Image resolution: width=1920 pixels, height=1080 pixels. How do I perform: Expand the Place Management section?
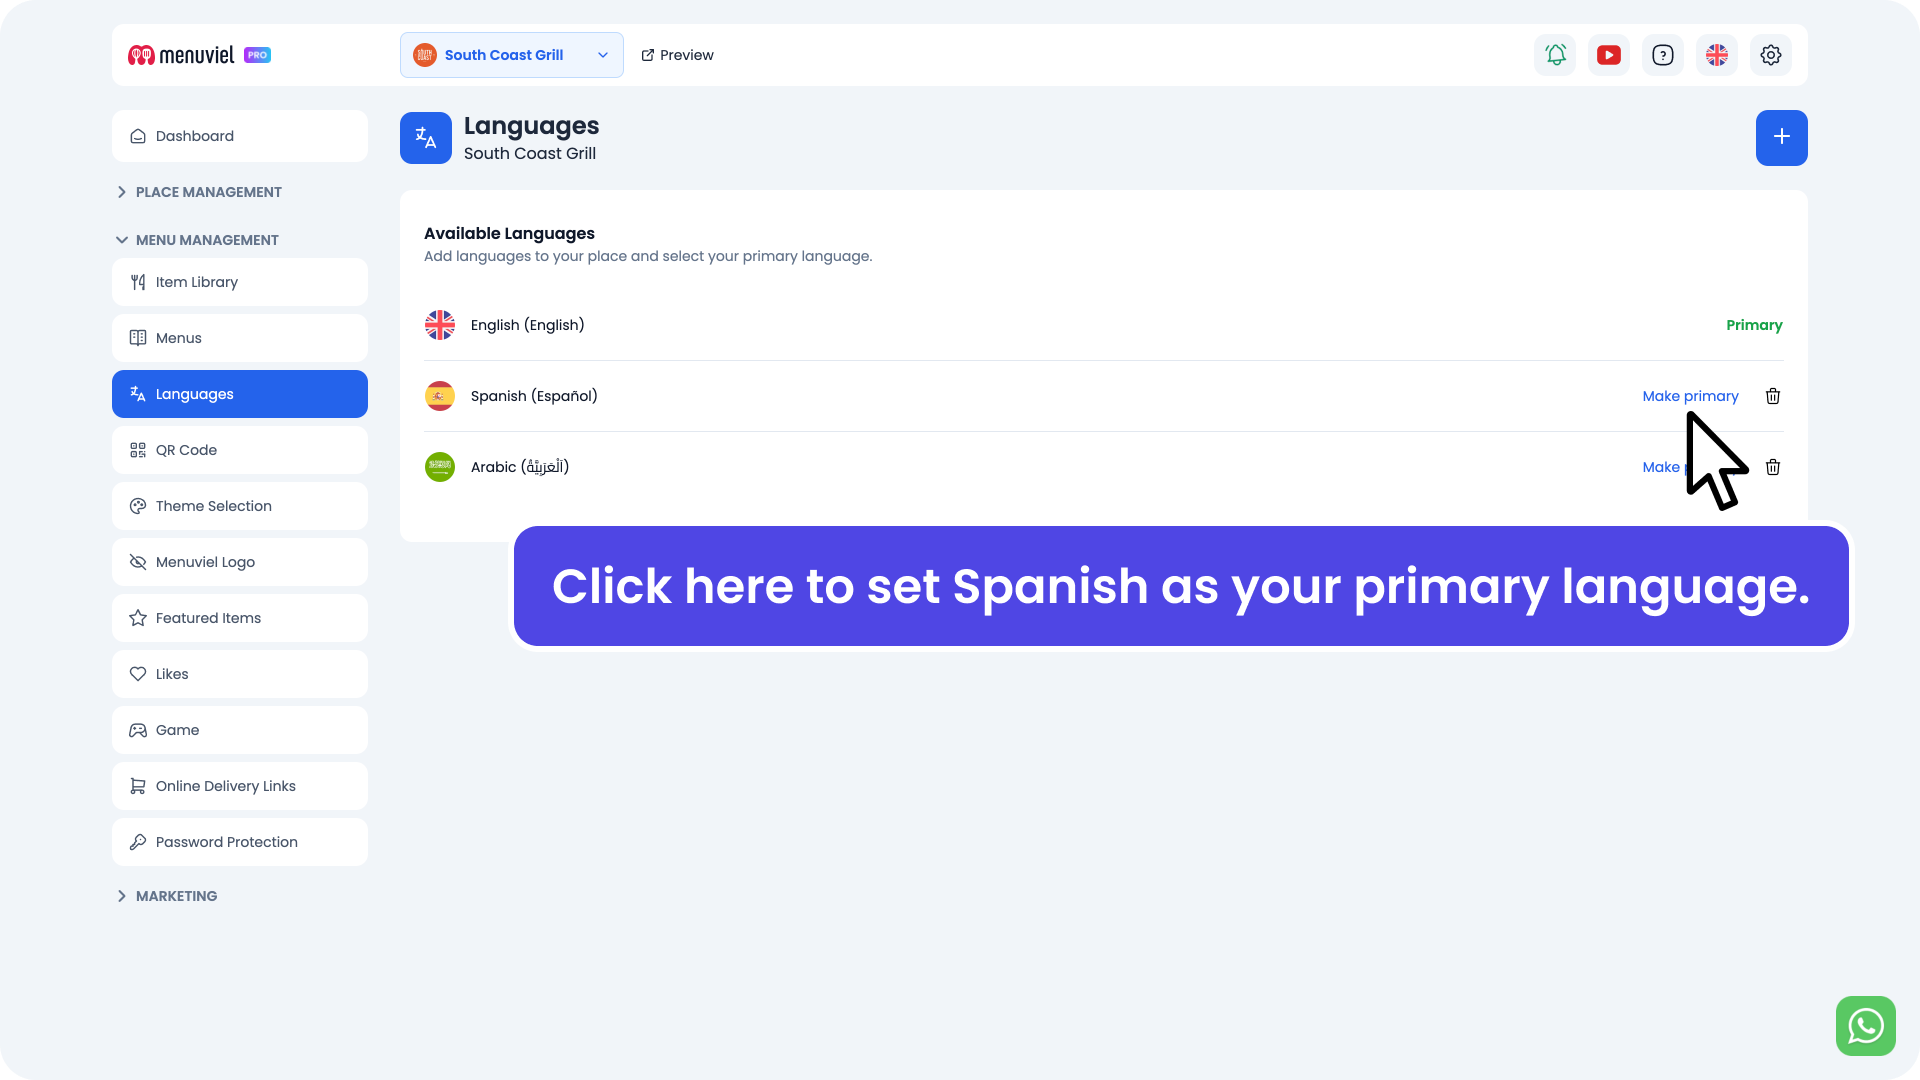click(x=208, y=192)
